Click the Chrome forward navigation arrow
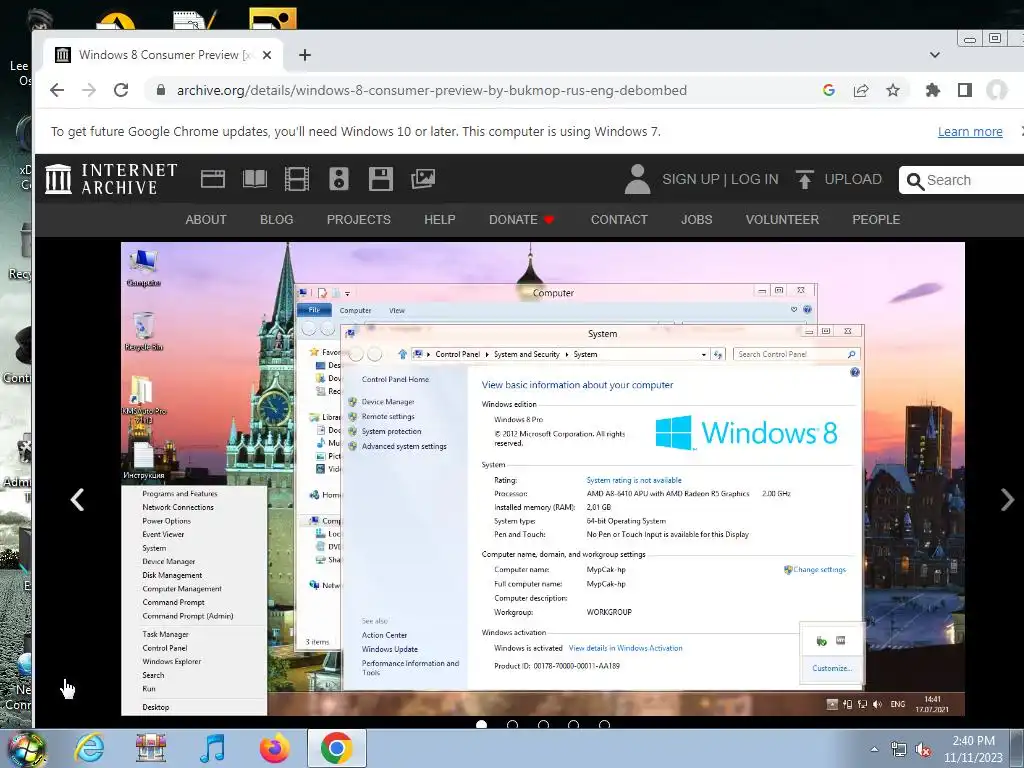The height and width of the screenshot is (768, 1024). click(x=89, y=90)
